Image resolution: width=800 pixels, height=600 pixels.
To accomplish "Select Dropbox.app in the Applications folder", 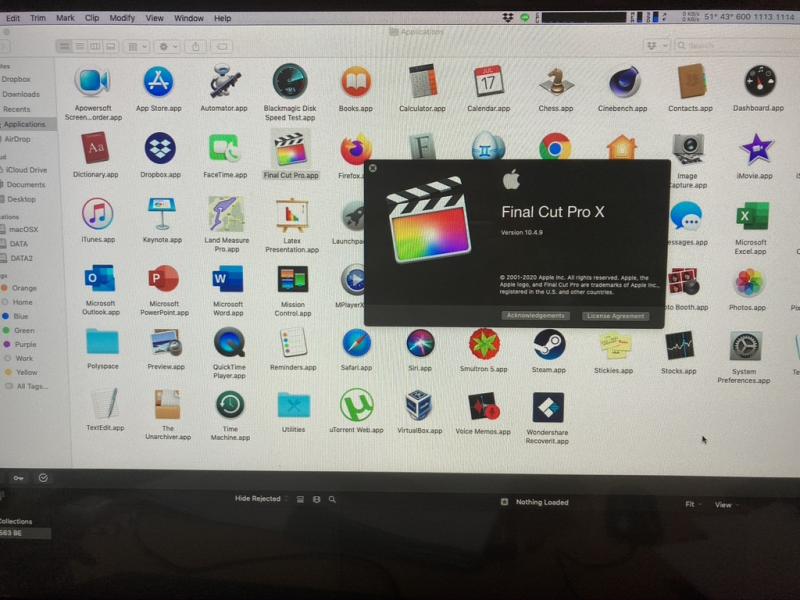I will coord(160,148).
